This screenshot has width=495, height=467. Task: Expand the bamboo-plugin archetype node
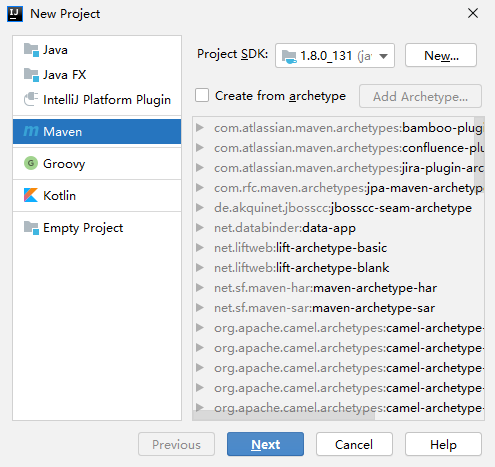coord(200,127)
